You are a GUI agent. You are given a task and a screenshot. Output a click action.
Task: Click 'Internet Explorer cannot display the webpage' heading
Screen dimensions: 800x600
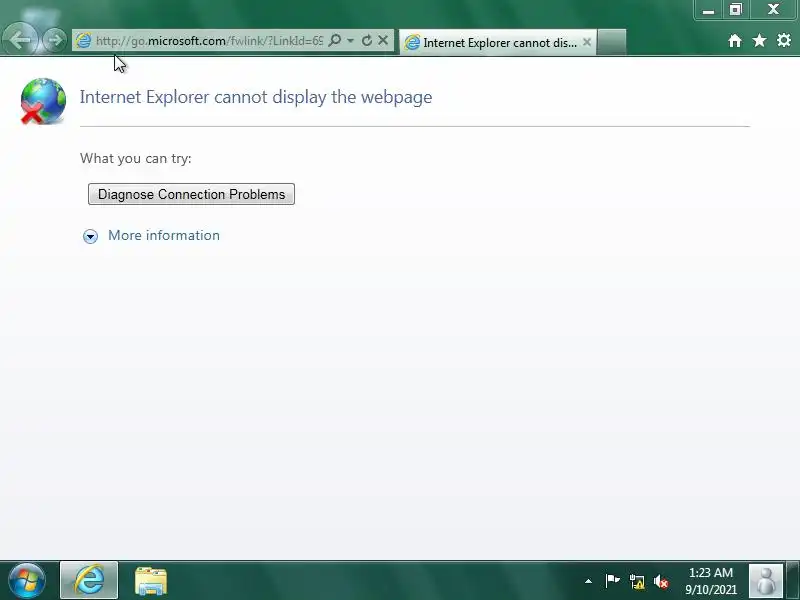256,97
